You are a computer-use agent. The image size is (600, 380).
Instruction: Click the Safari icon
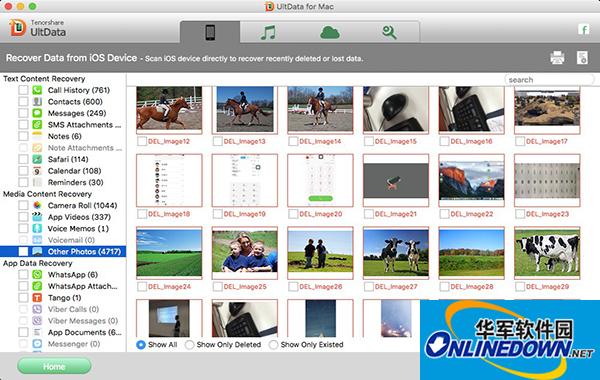pos(37,159)
